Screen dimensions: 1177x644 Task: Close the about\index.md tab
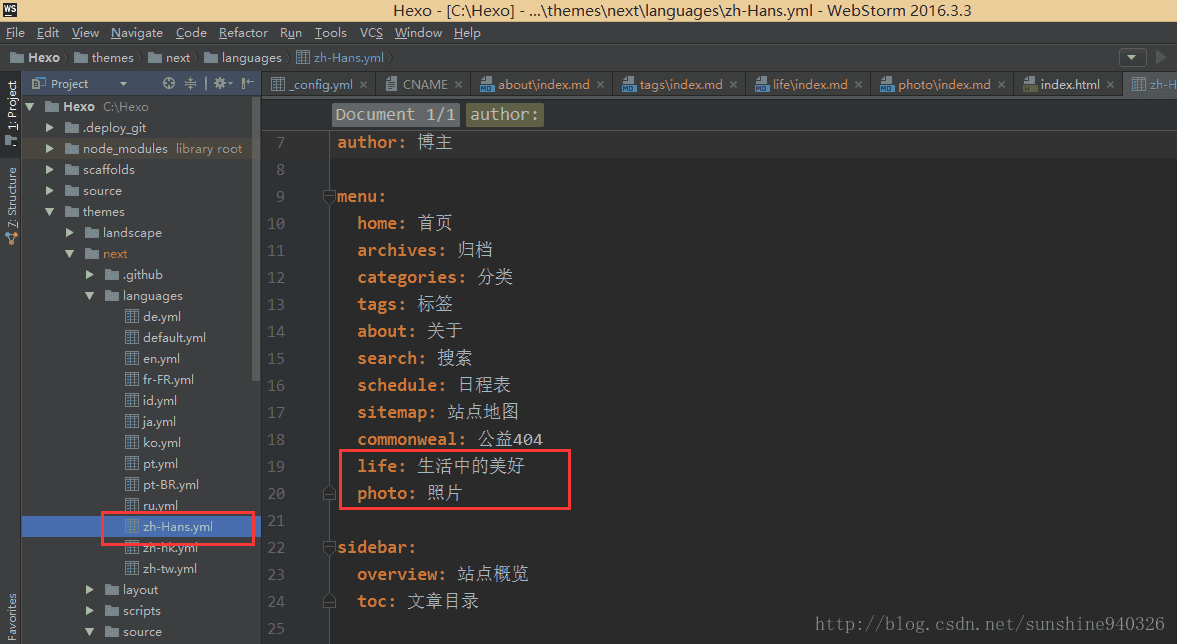tap(601, 85)
